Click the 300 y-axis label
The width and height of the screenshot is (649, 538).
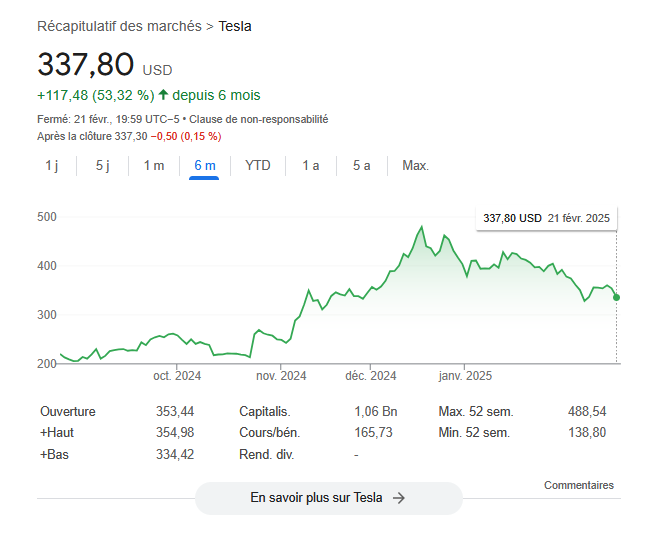pyautogui.click(x=47, y=315)
